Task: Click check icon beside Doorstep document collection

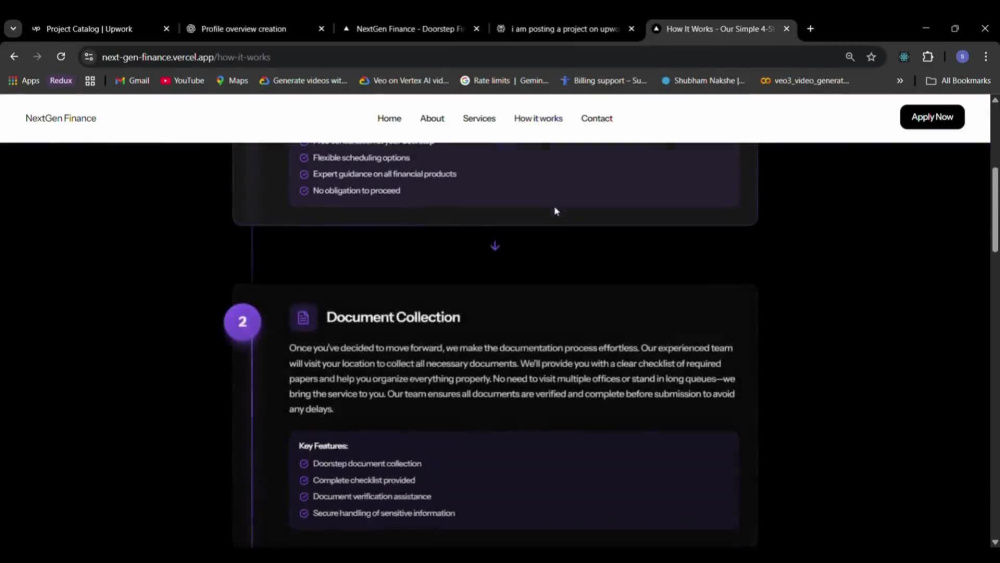Action: pos(304,464)
